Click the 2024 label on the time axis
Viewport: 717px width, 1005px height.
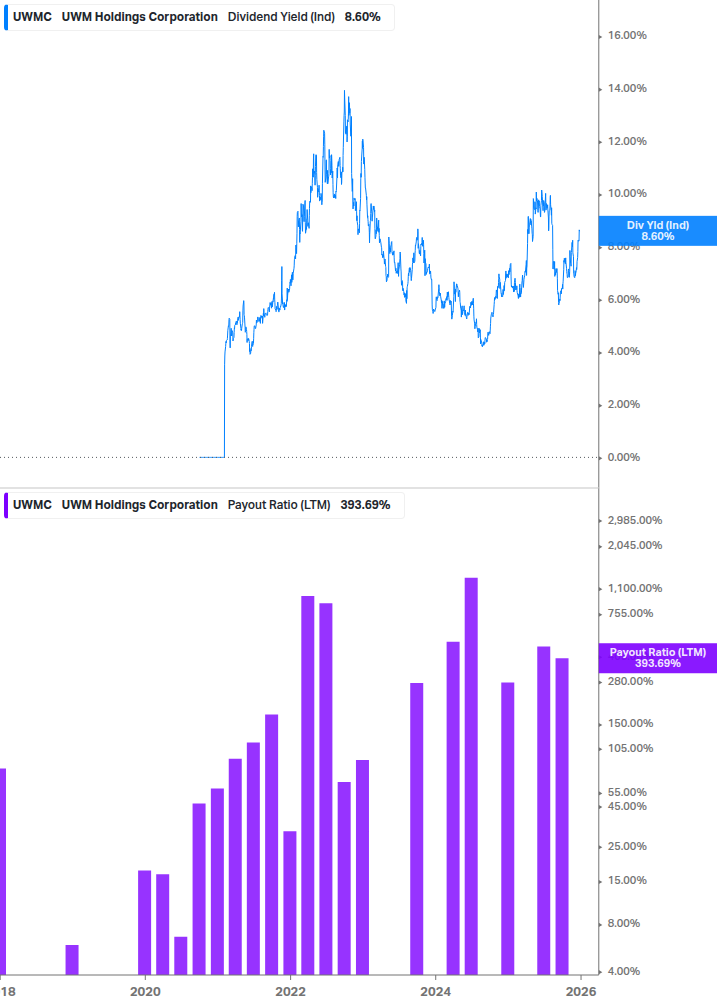pos(436,992)
